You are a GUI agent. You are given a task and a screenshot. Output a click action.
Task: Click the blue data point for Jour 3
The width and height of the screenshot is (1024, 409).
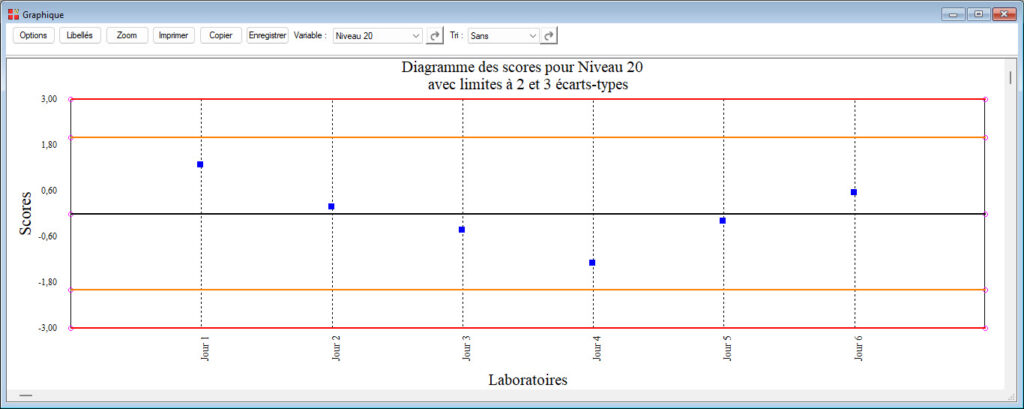(x=462, y=230)
